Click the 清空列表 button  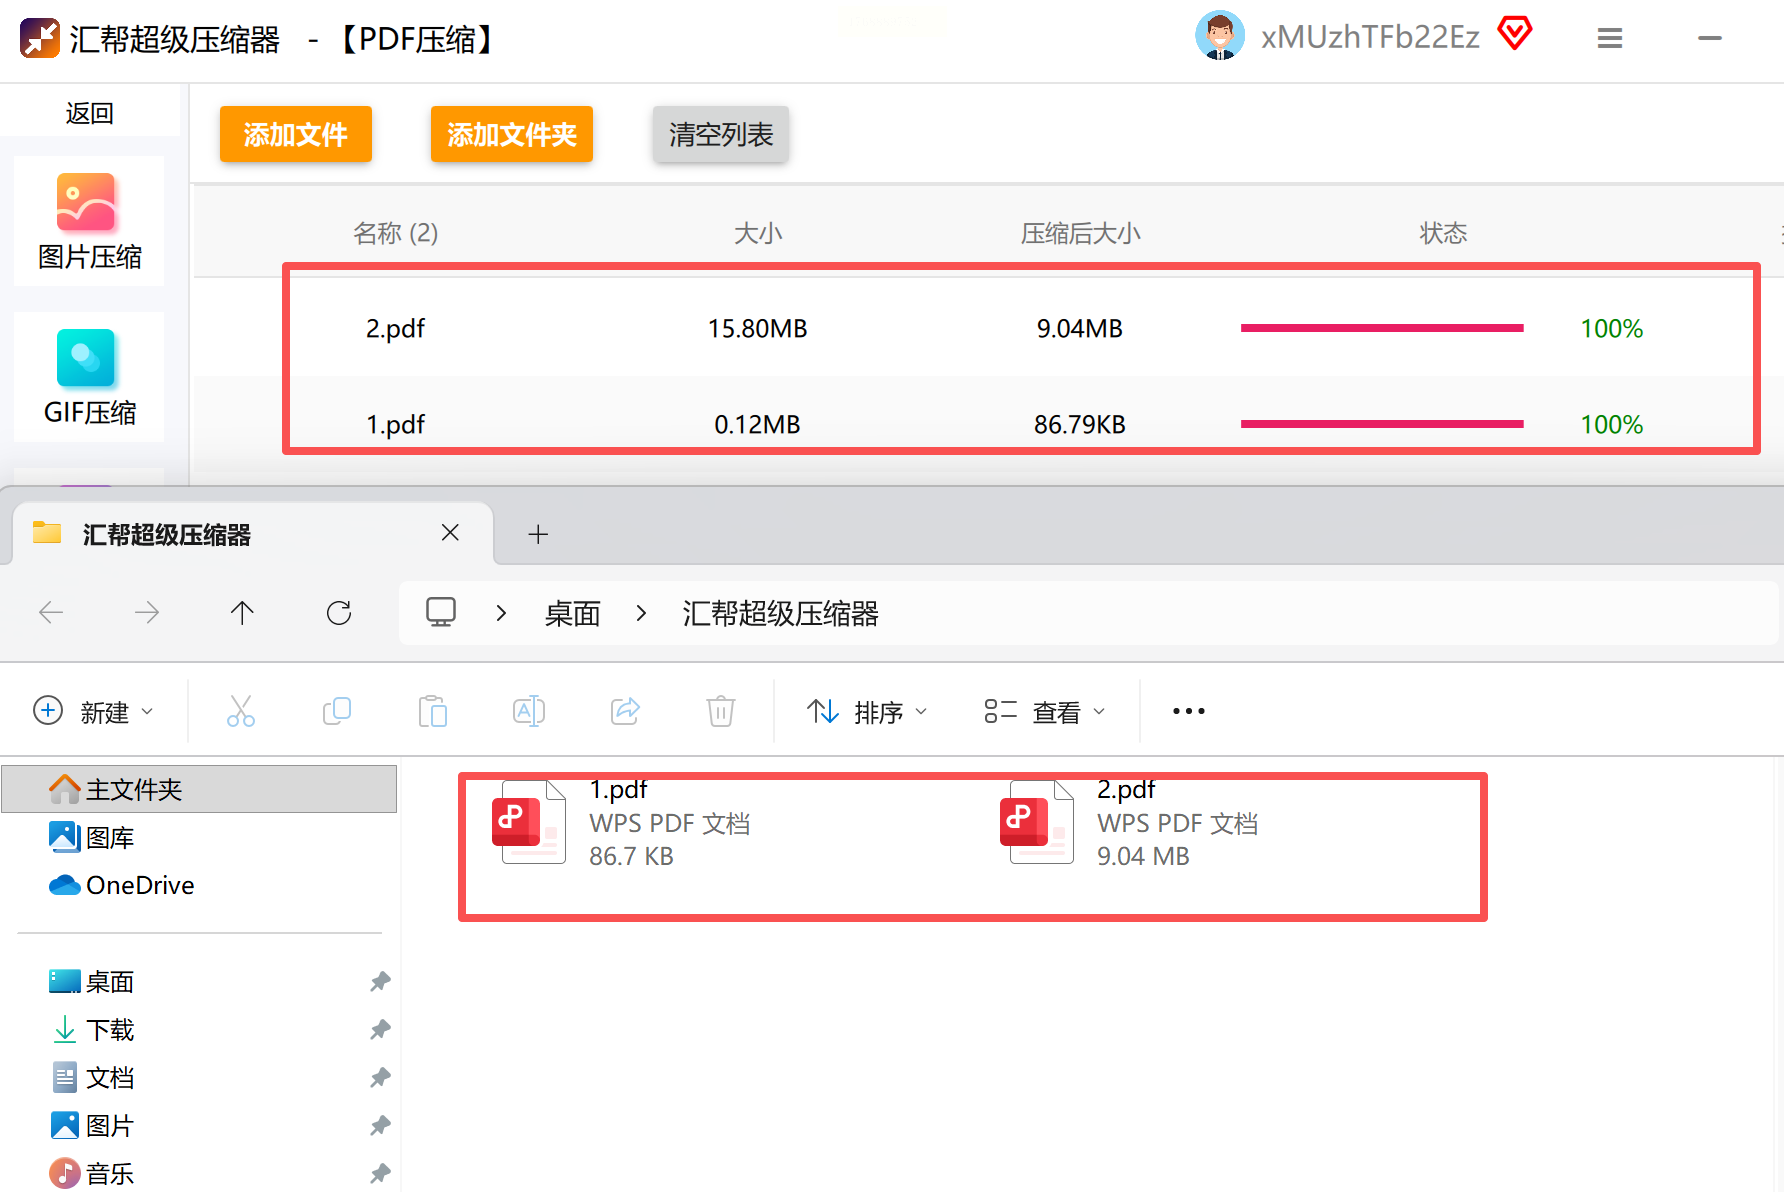721,134
